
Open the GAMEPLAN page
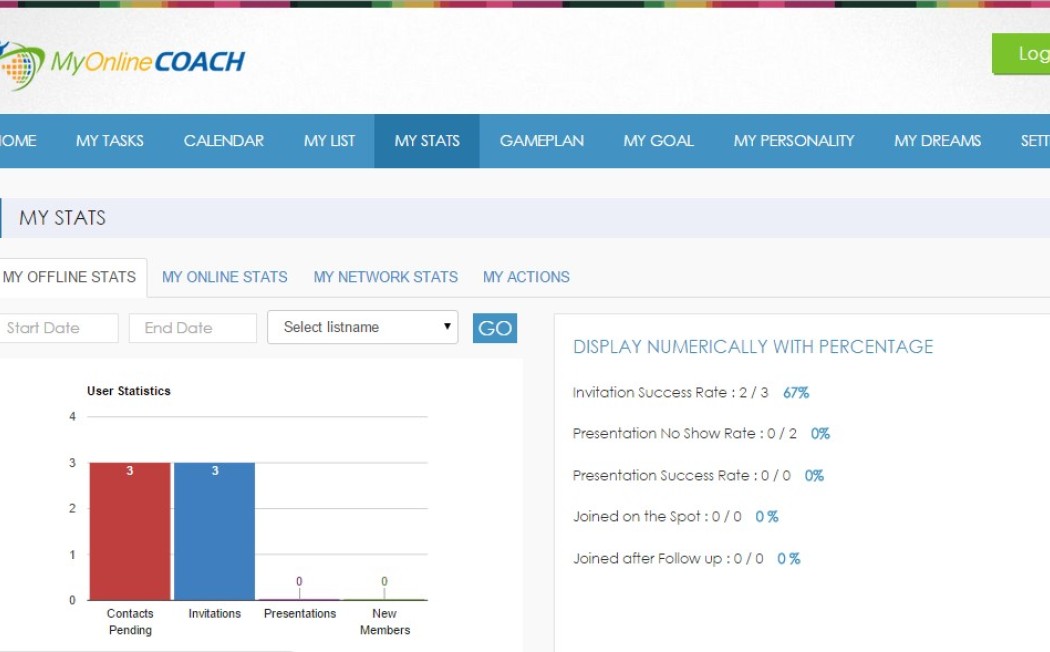coord(541,141)
